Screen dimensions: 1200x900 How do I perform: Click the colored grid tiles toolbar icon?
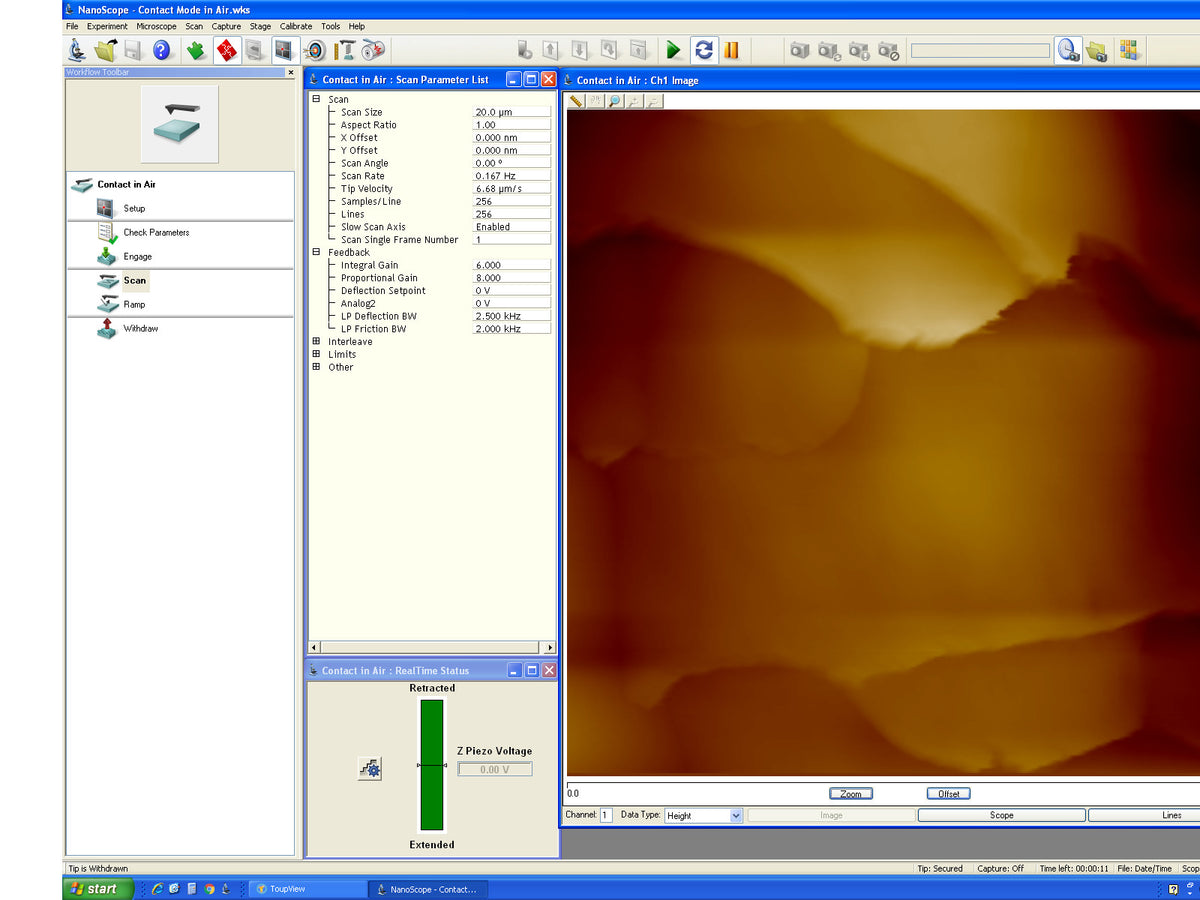pos(1129,50)
